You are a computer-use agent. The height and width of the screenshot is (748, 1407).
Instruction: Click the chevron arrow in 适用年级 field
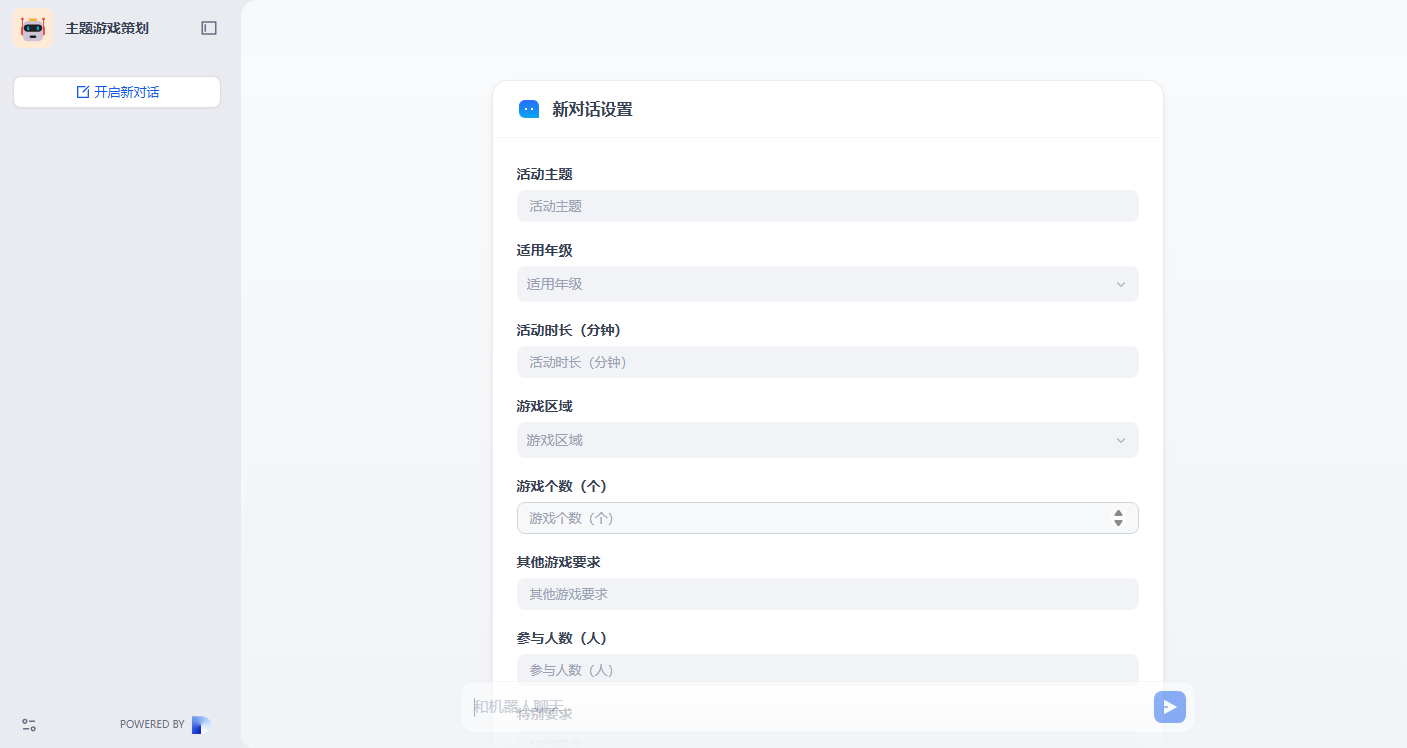[1120, 285]
